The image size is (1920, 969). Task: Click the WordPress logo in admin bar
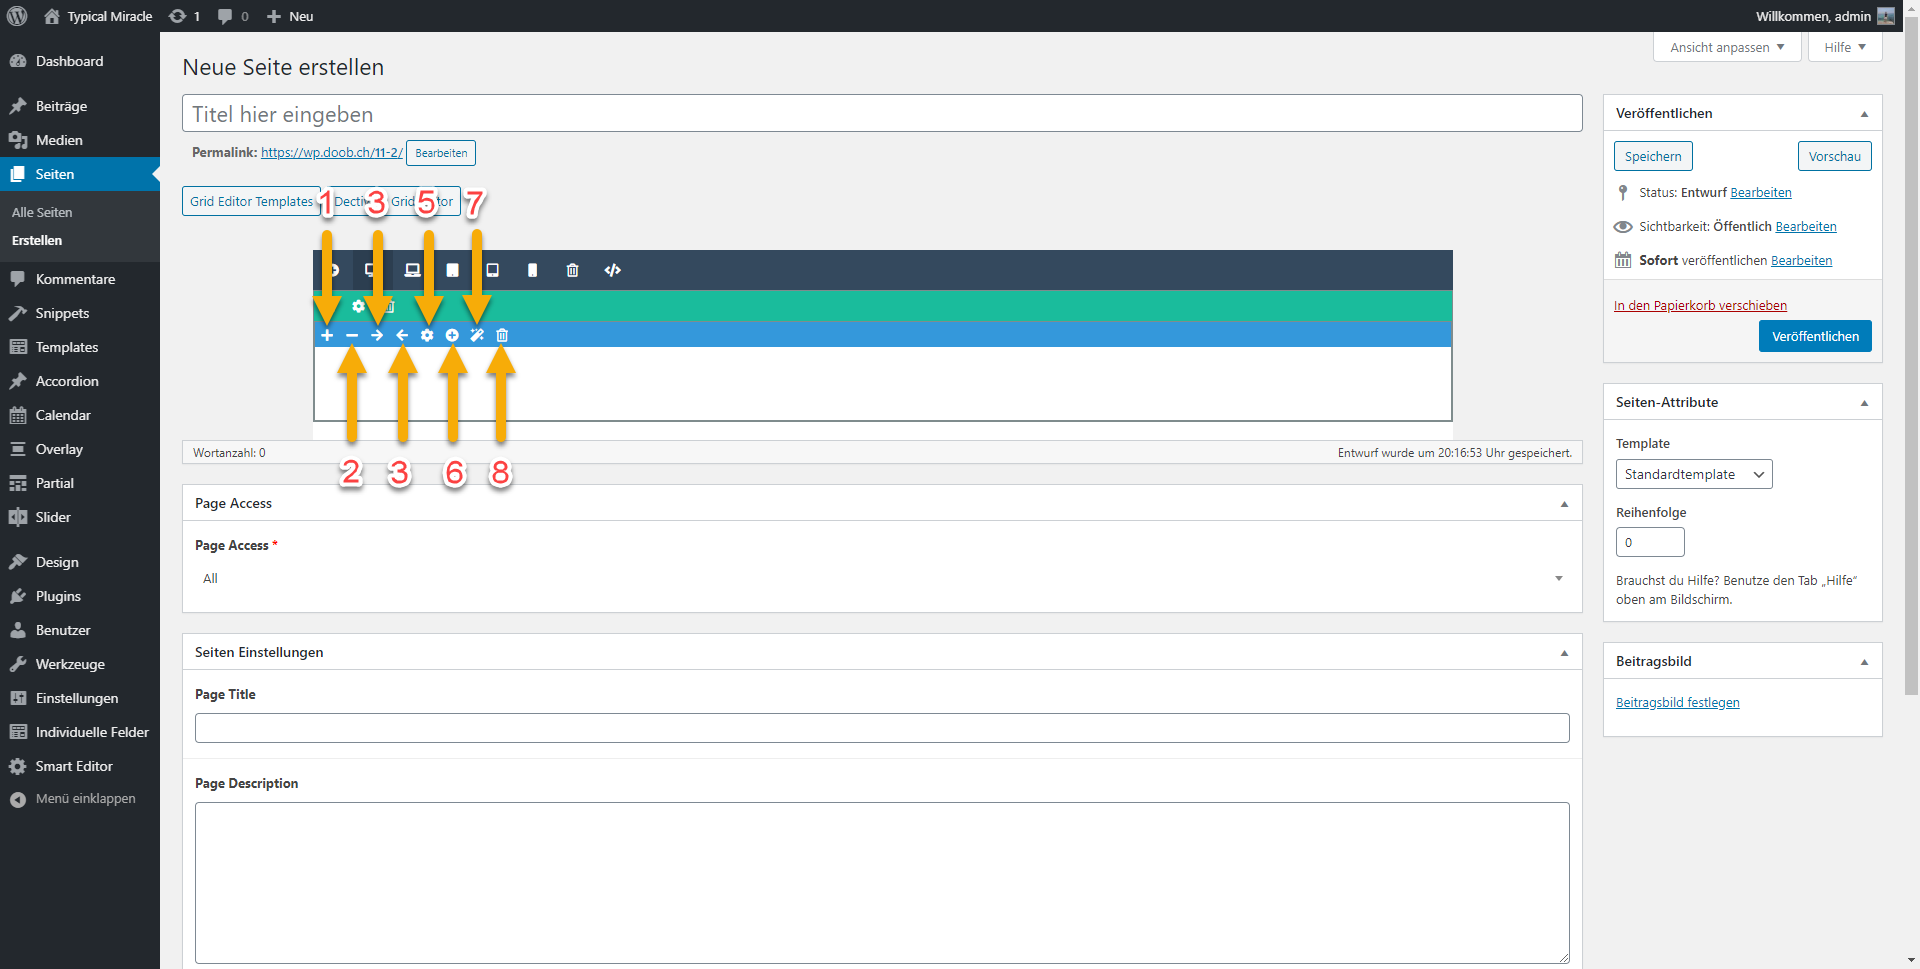point(17,16)
